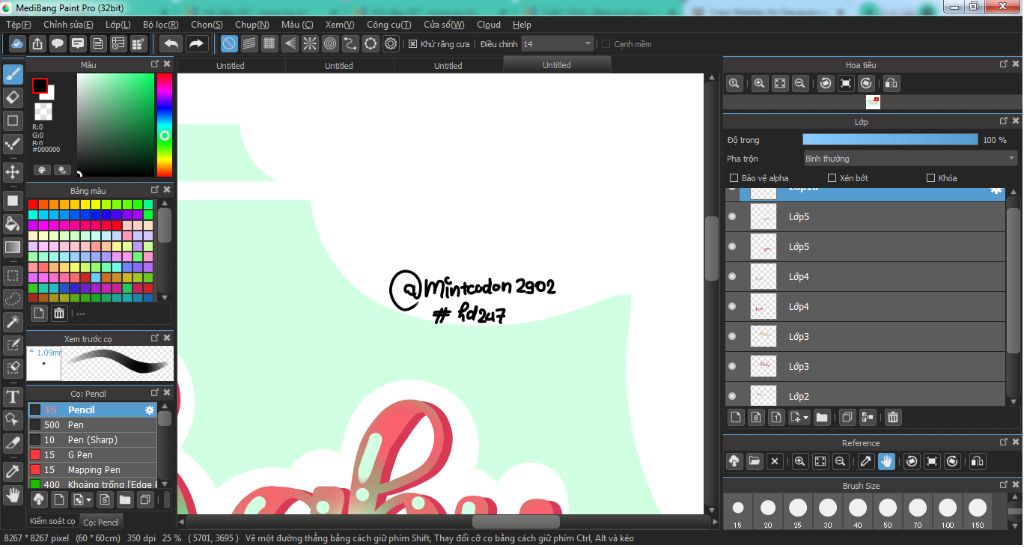
Task: Select the Pen (Sharp) brush
Action: [x=92, y=440]
